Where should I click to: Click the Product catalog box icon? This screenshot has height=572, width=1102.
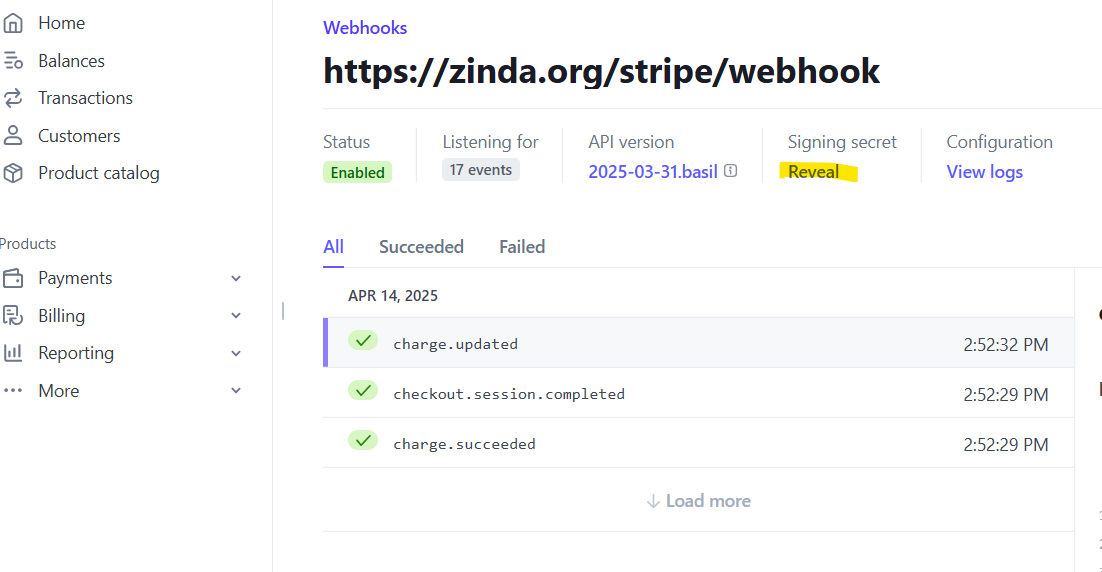[13, 173]
